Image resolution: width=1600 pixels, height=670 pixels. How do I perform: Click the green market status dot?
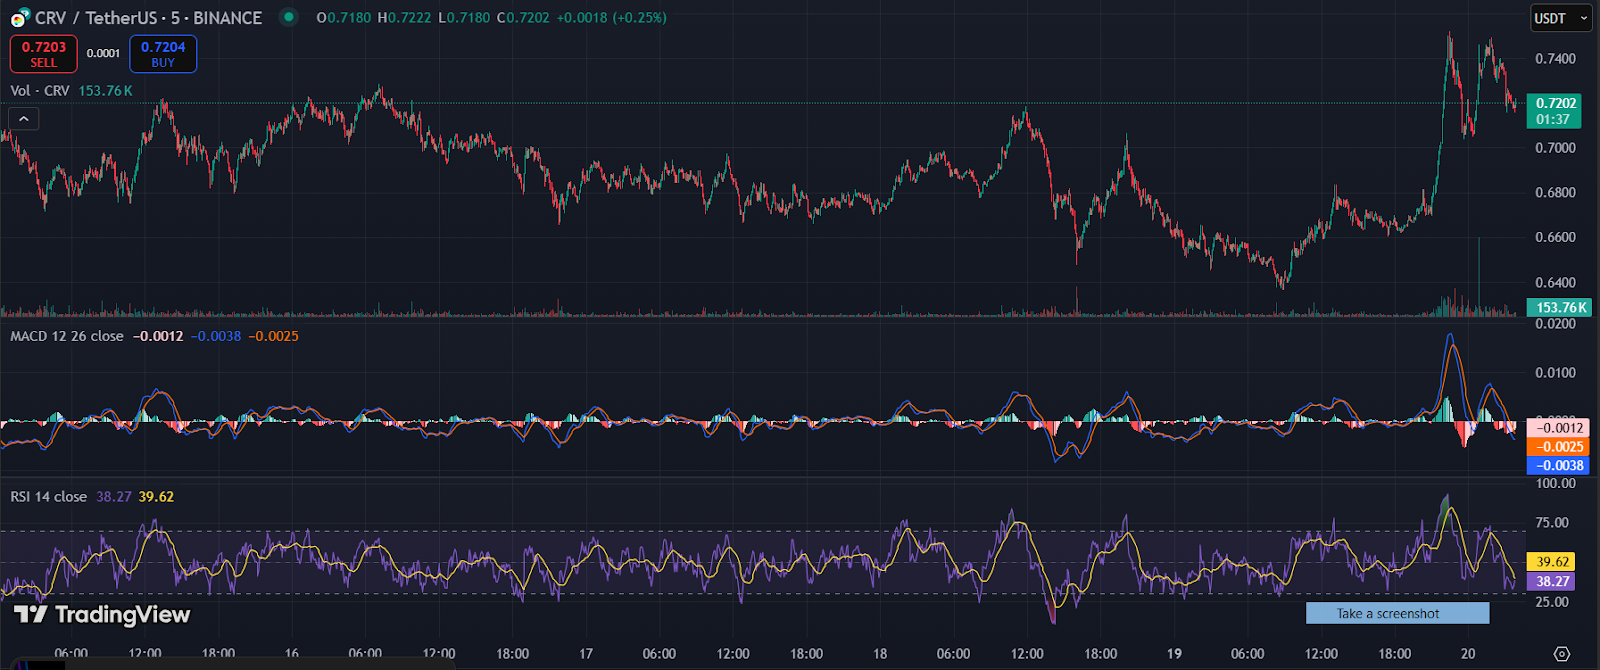coord(288,17)
